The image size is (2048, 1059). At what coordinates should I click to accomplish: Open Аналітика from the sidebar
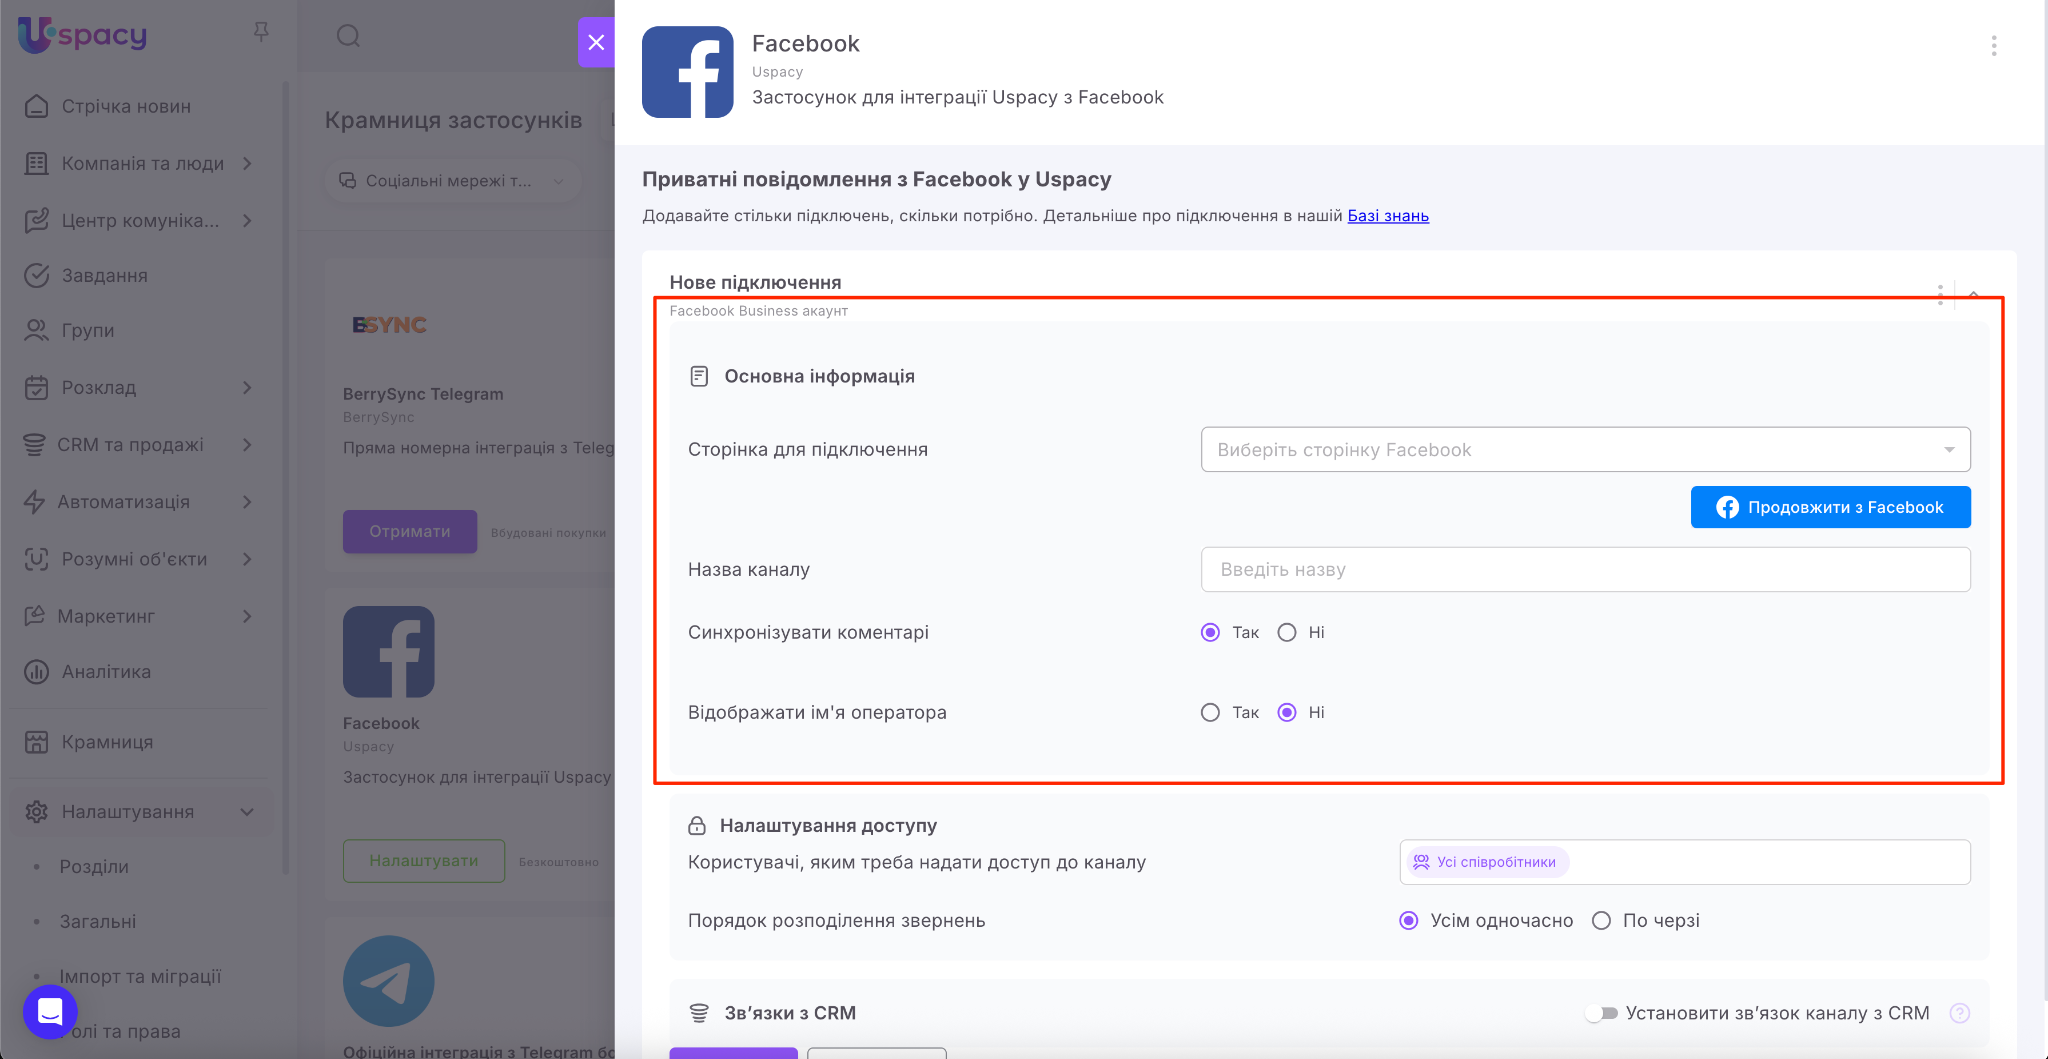click(106, 672)
